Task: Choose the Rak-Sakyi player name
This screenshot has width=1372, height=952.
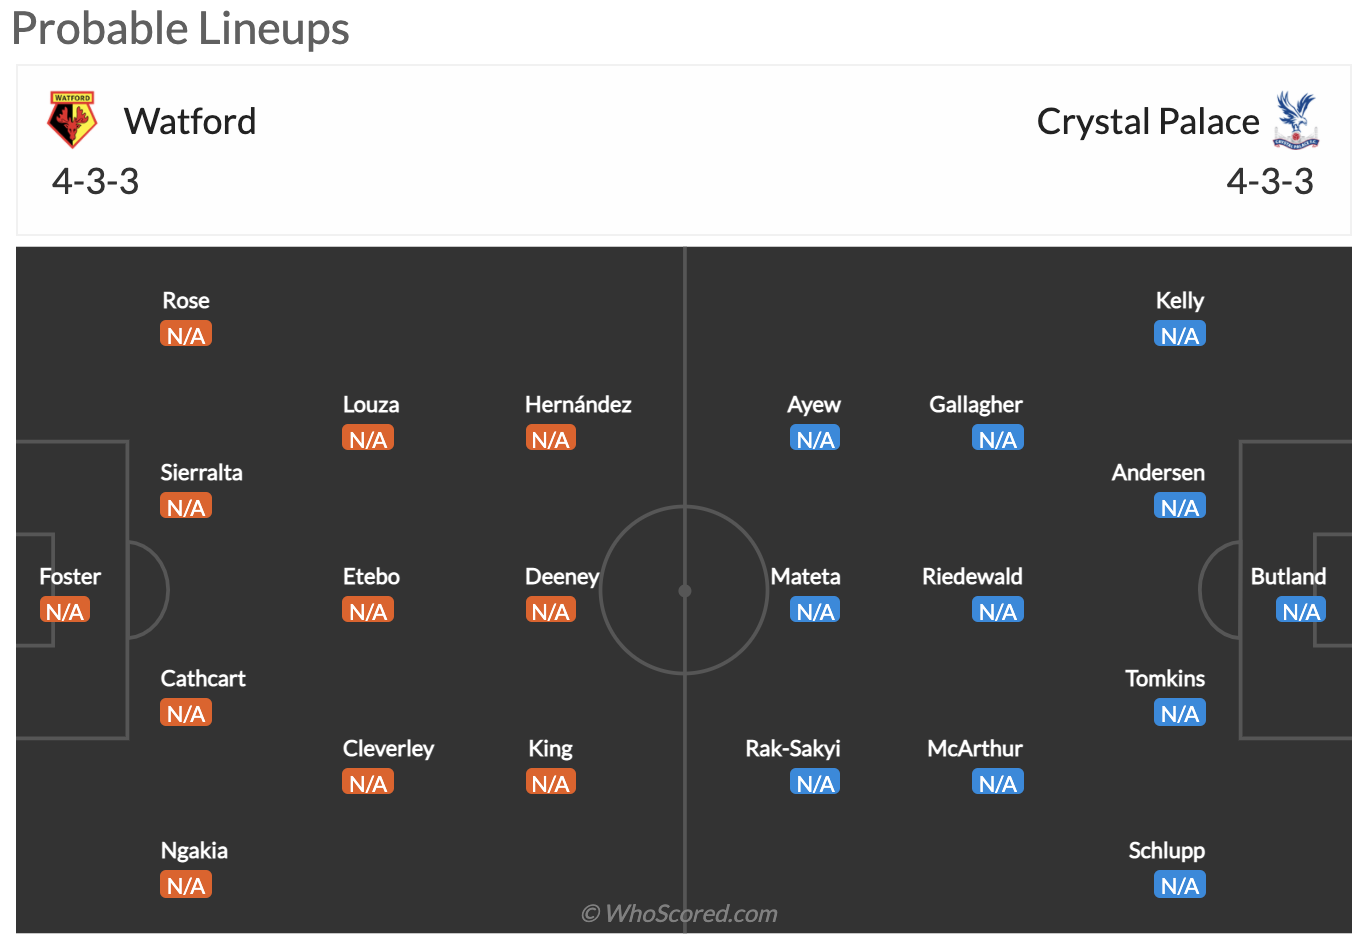Action: pyautogui.click(x=793, y=748)
